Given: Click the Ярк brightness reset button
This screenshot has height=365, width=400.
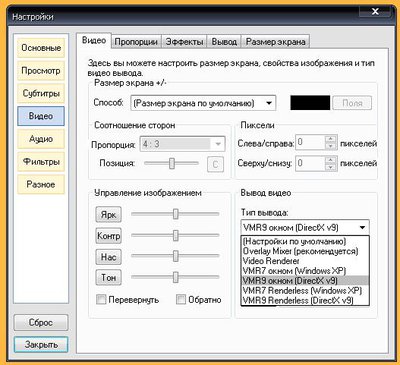Looking at the screenshot, I should (x=108, y=215).
